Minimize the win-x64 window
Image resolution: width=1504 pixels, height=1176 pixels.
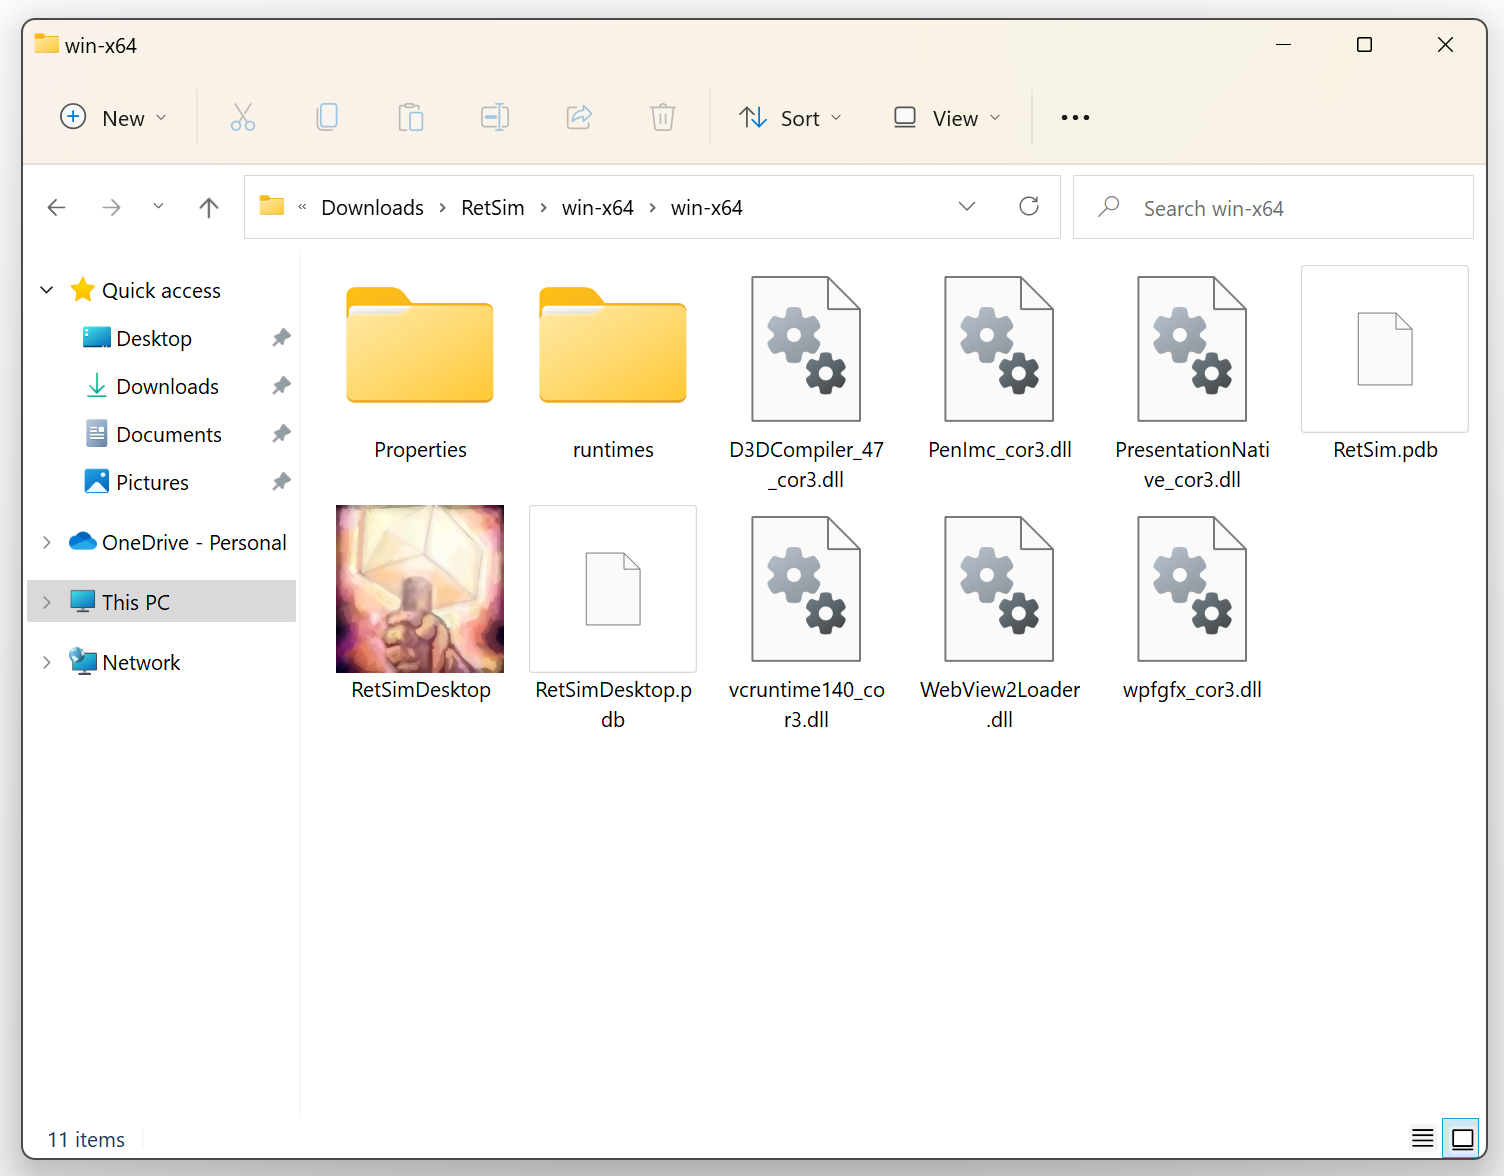tap(1284, 45)
